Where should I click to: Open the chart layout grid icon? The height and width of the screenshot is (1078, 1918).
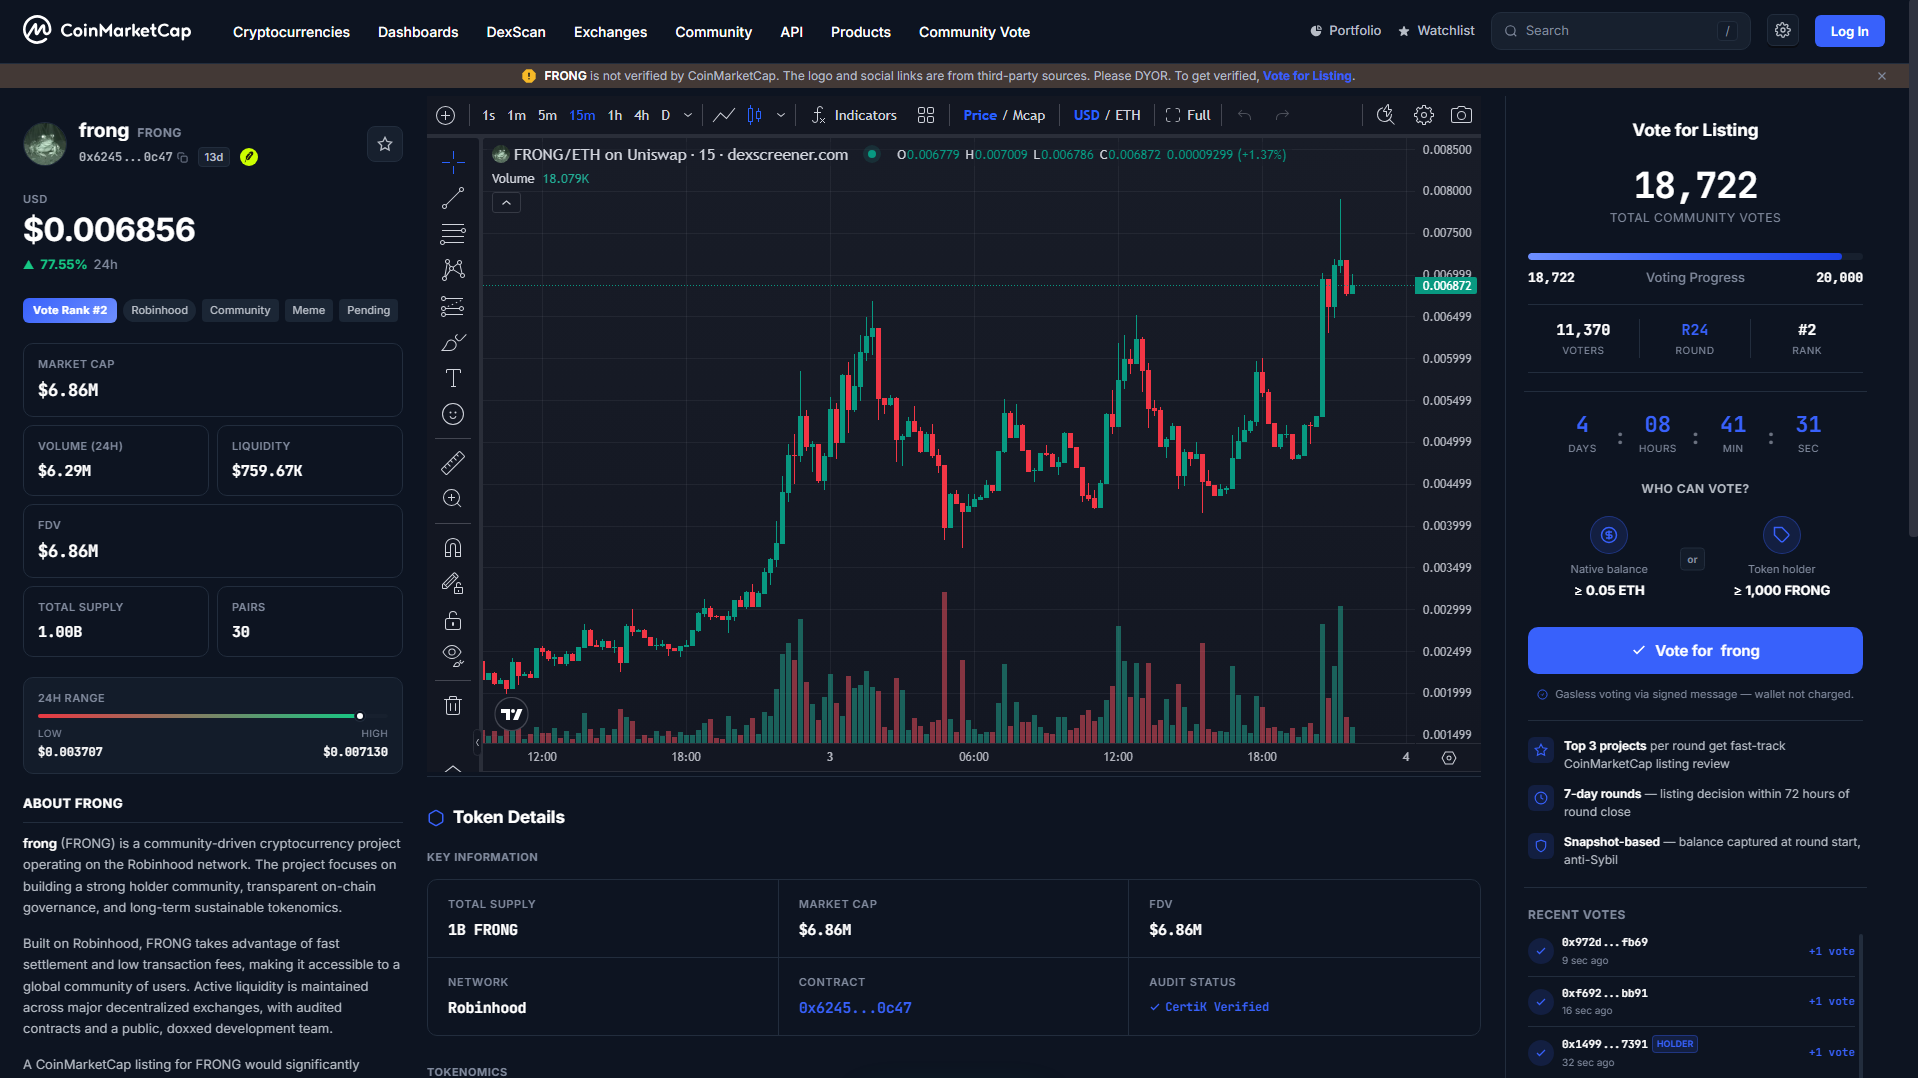pyautogui.click(x=926, y=115)
